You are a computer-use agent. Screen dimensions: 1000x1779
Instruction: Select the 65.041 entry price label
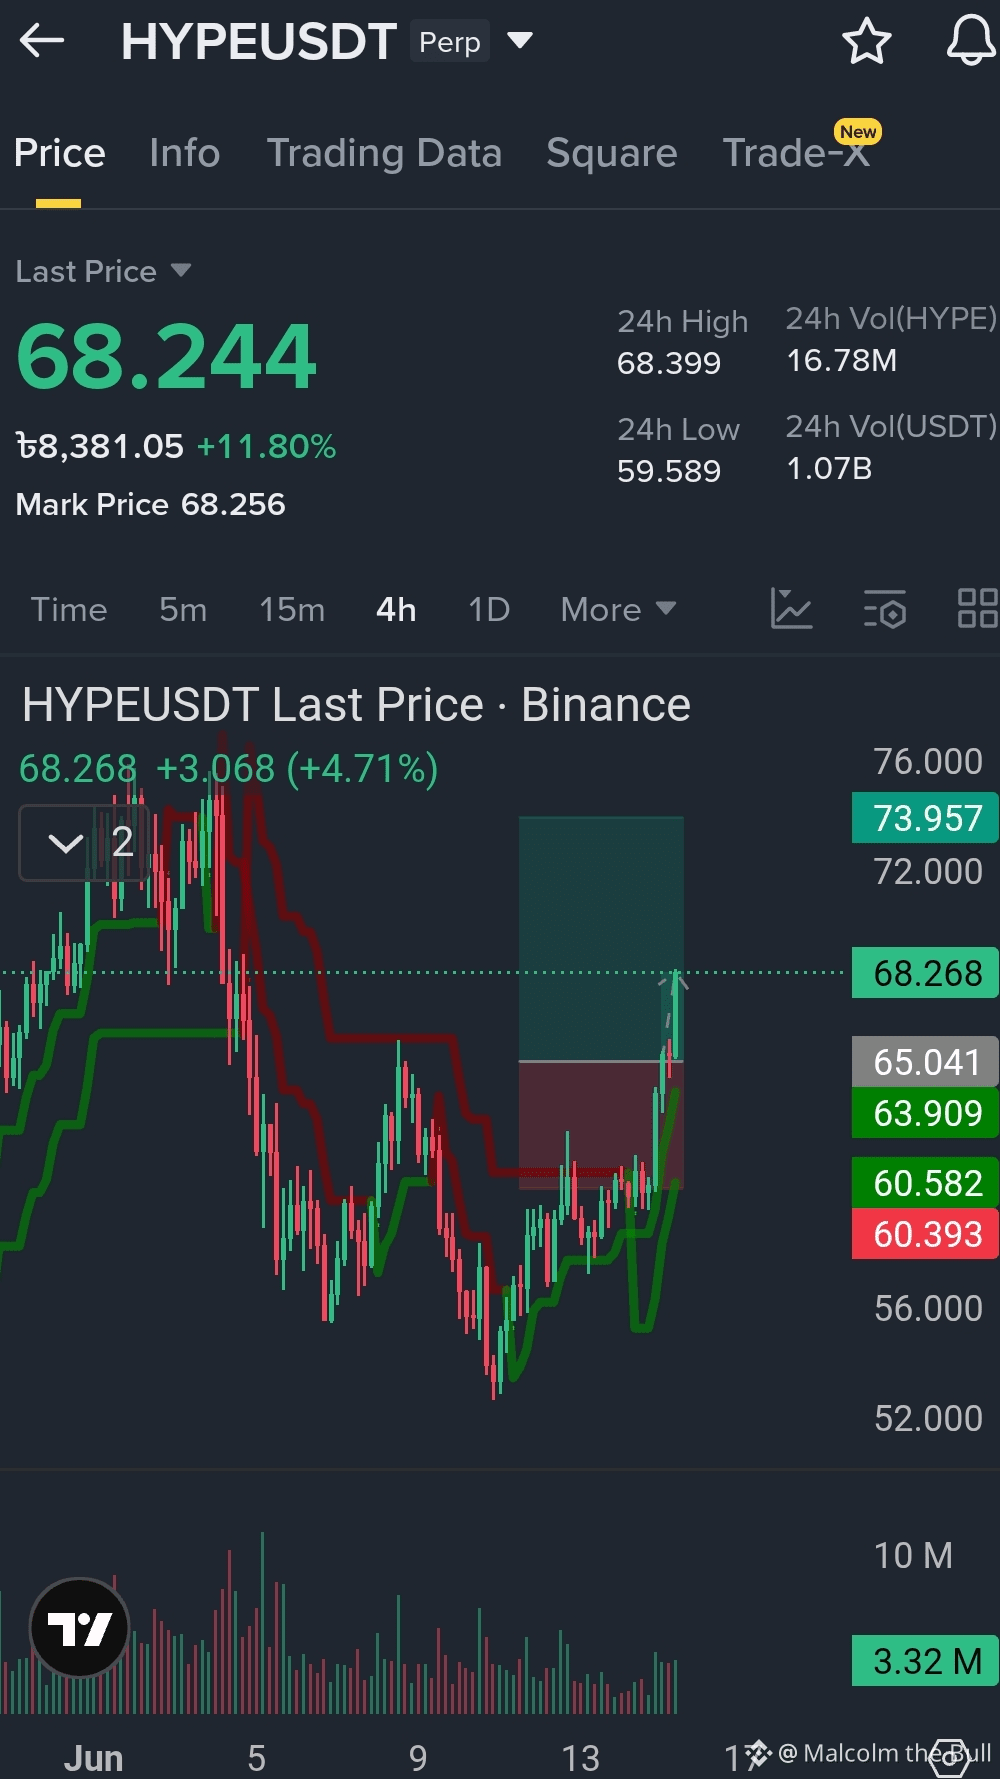925,1062
